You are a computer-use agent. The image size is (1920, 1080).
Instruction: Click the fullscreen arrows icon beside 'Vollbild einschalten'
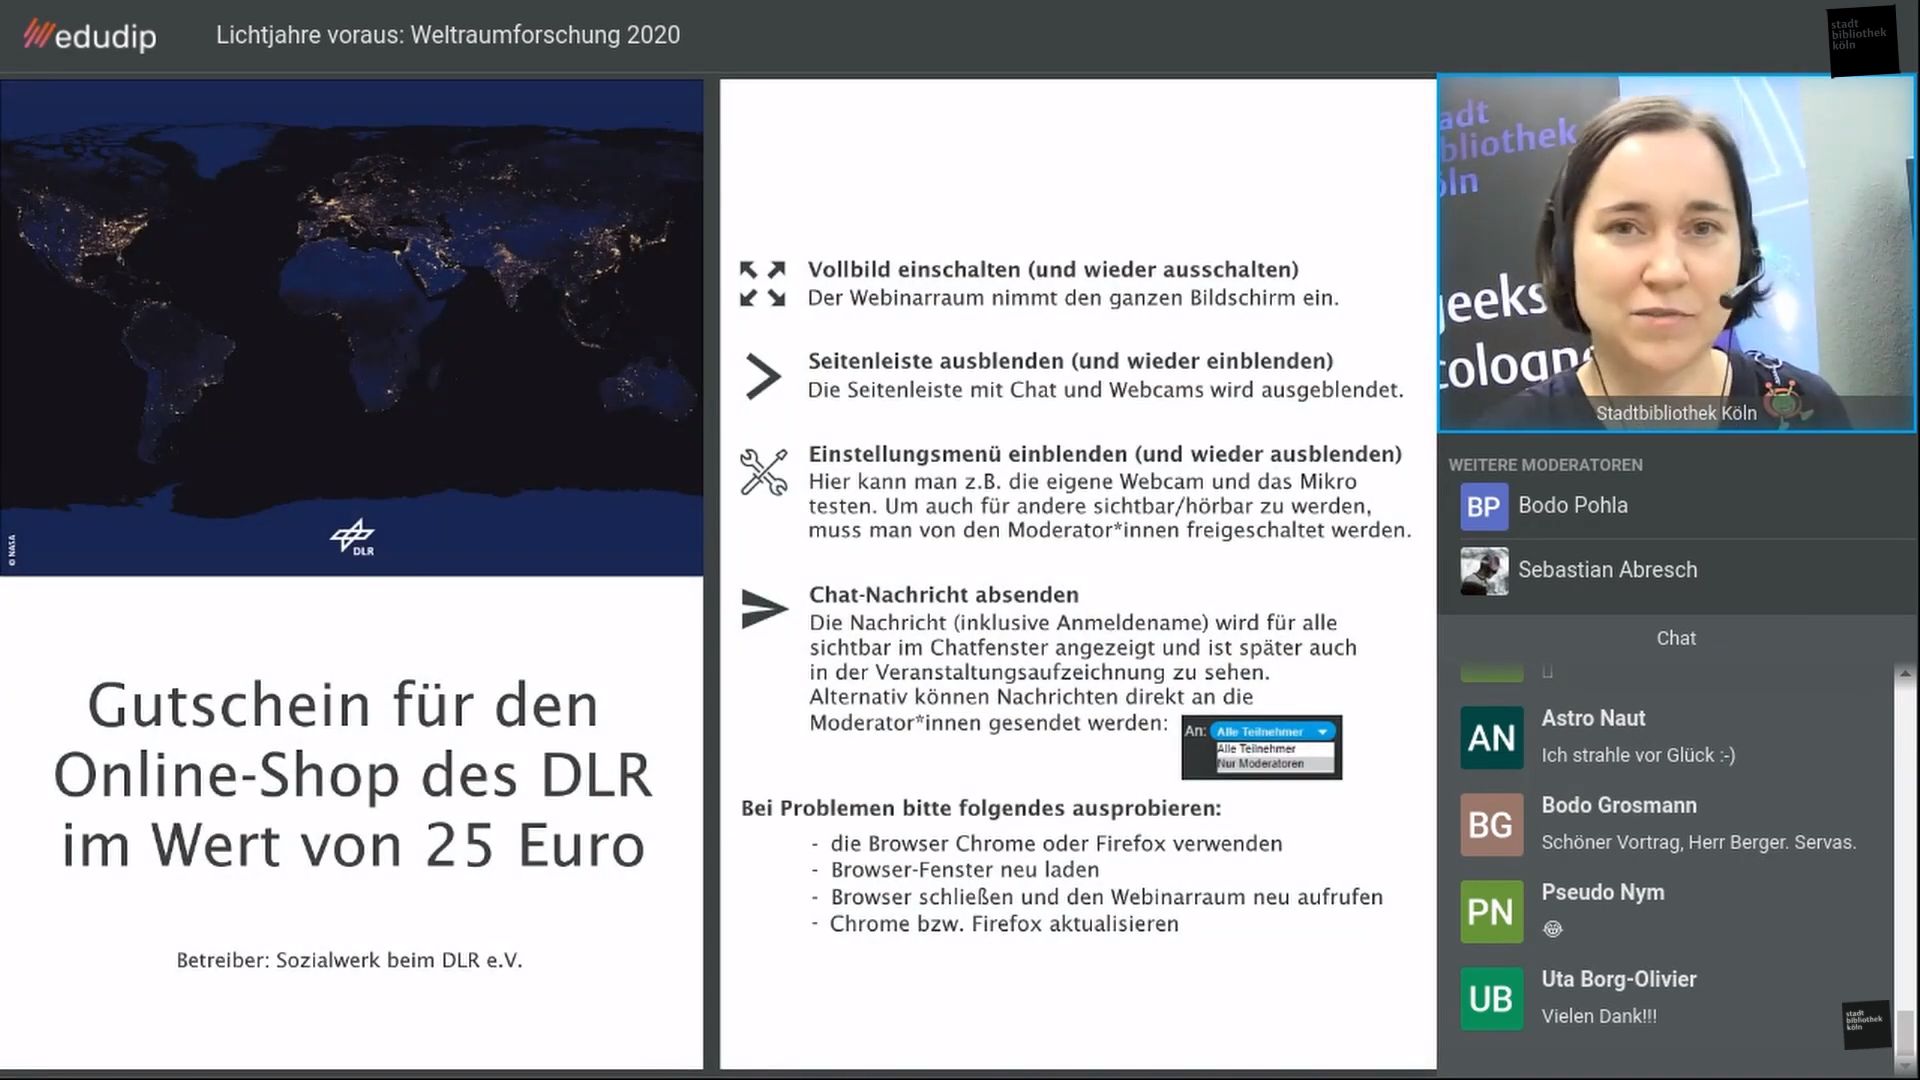point(764,283)
